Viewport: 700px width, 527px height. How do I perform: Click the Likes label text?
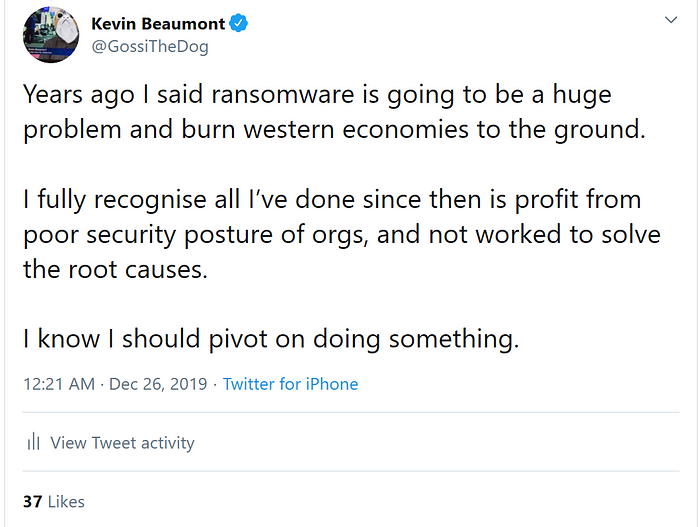[x=66, y=502]
